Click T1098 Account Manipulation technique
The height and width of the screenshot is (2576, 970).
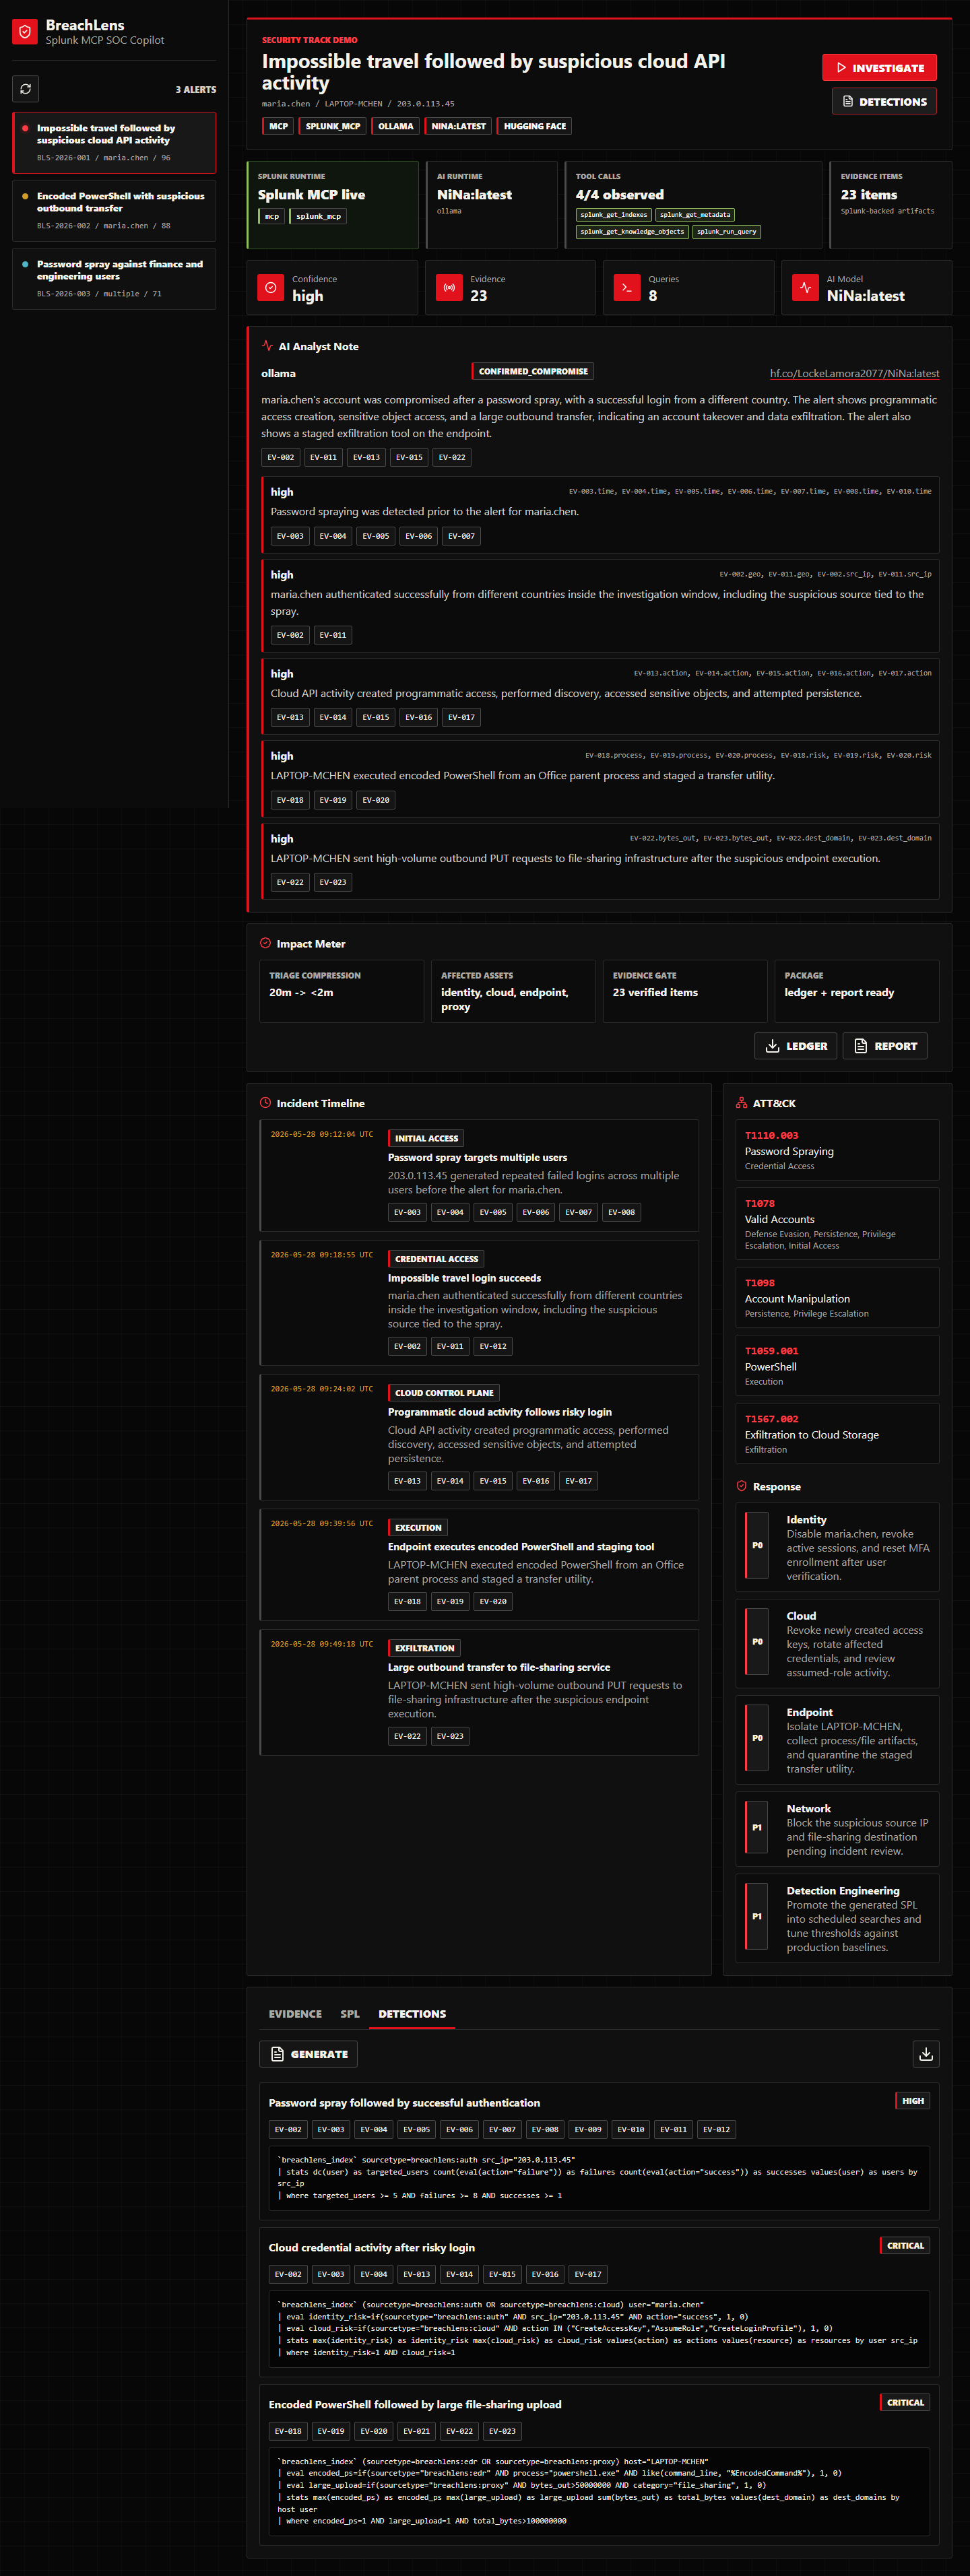click(837, 1297)
